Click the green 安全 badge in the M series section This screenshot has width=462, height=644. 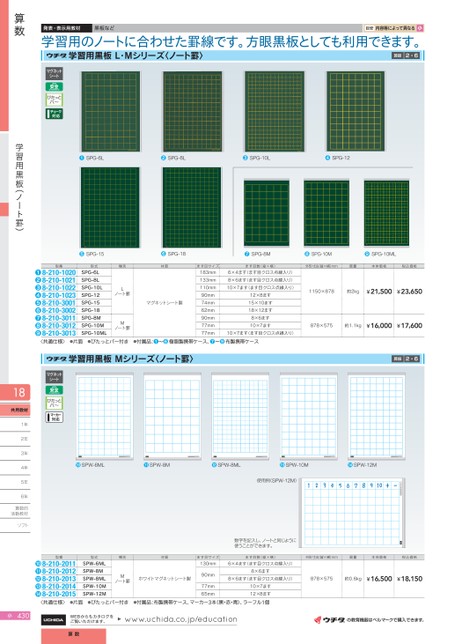[x=54, y=390]
